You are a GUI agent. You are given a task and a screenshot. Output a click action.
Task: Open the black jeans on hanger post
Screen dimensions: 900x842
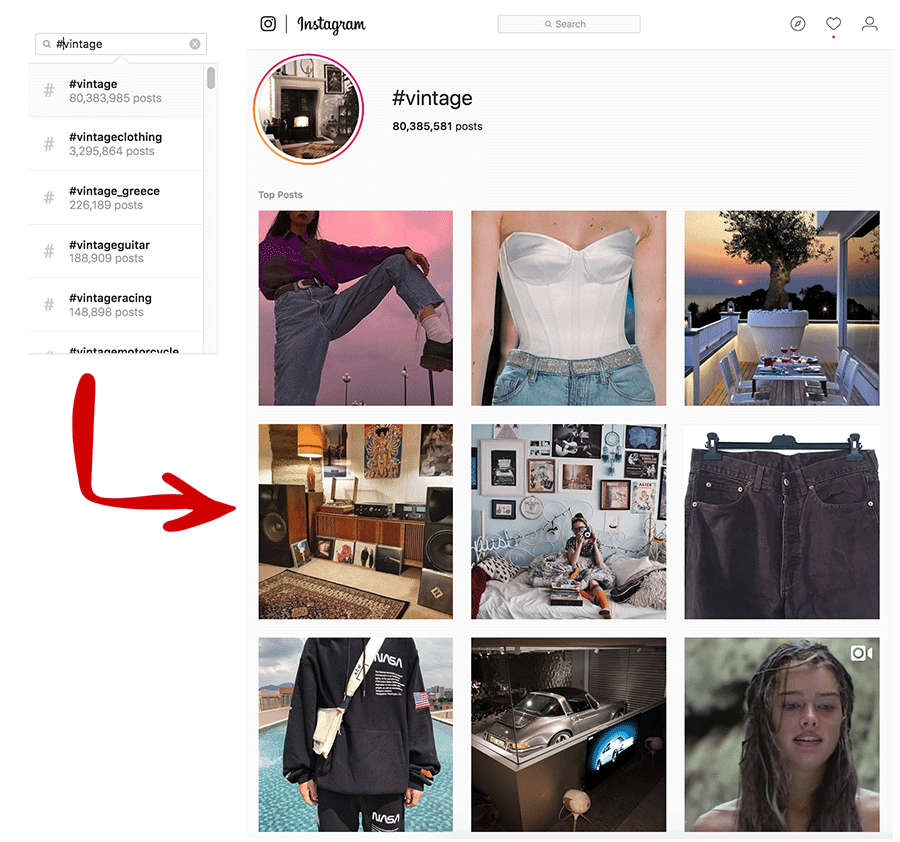tap(782, 522)
